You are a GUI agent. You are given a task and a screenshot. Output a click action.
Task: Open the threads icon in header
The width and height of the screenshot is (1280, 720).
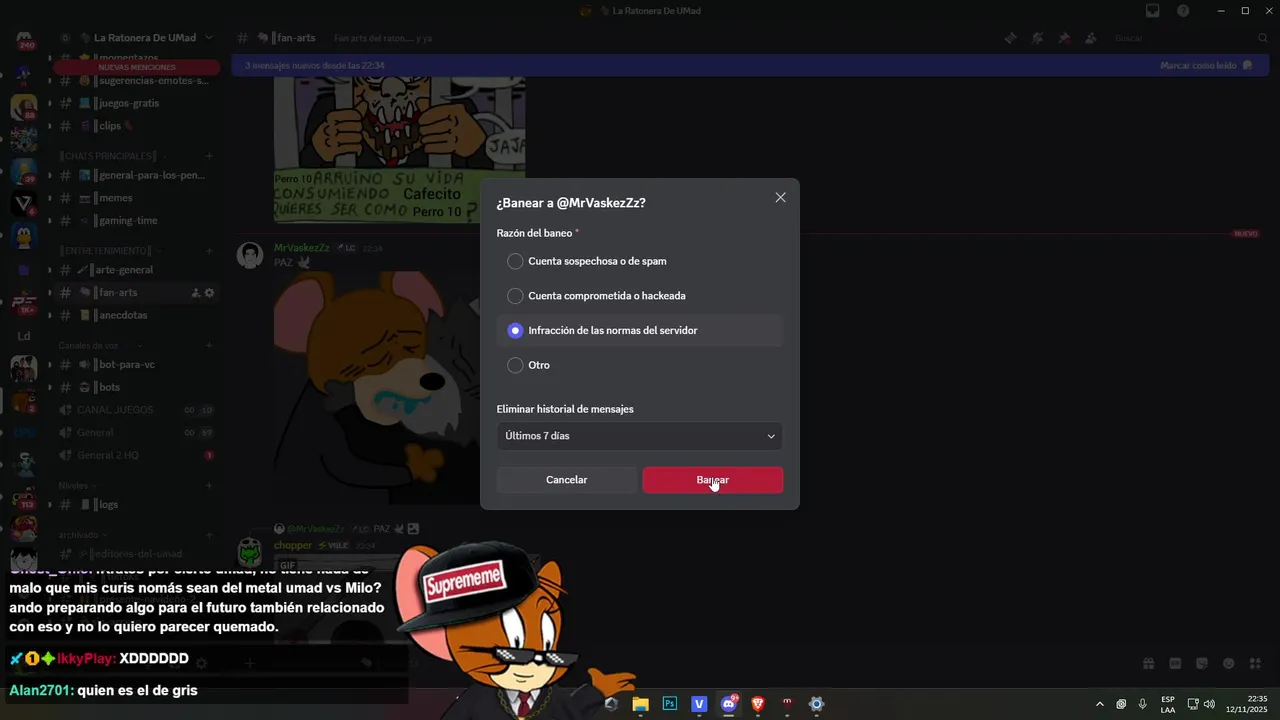pyautogui.click(x=1011, y=38)
